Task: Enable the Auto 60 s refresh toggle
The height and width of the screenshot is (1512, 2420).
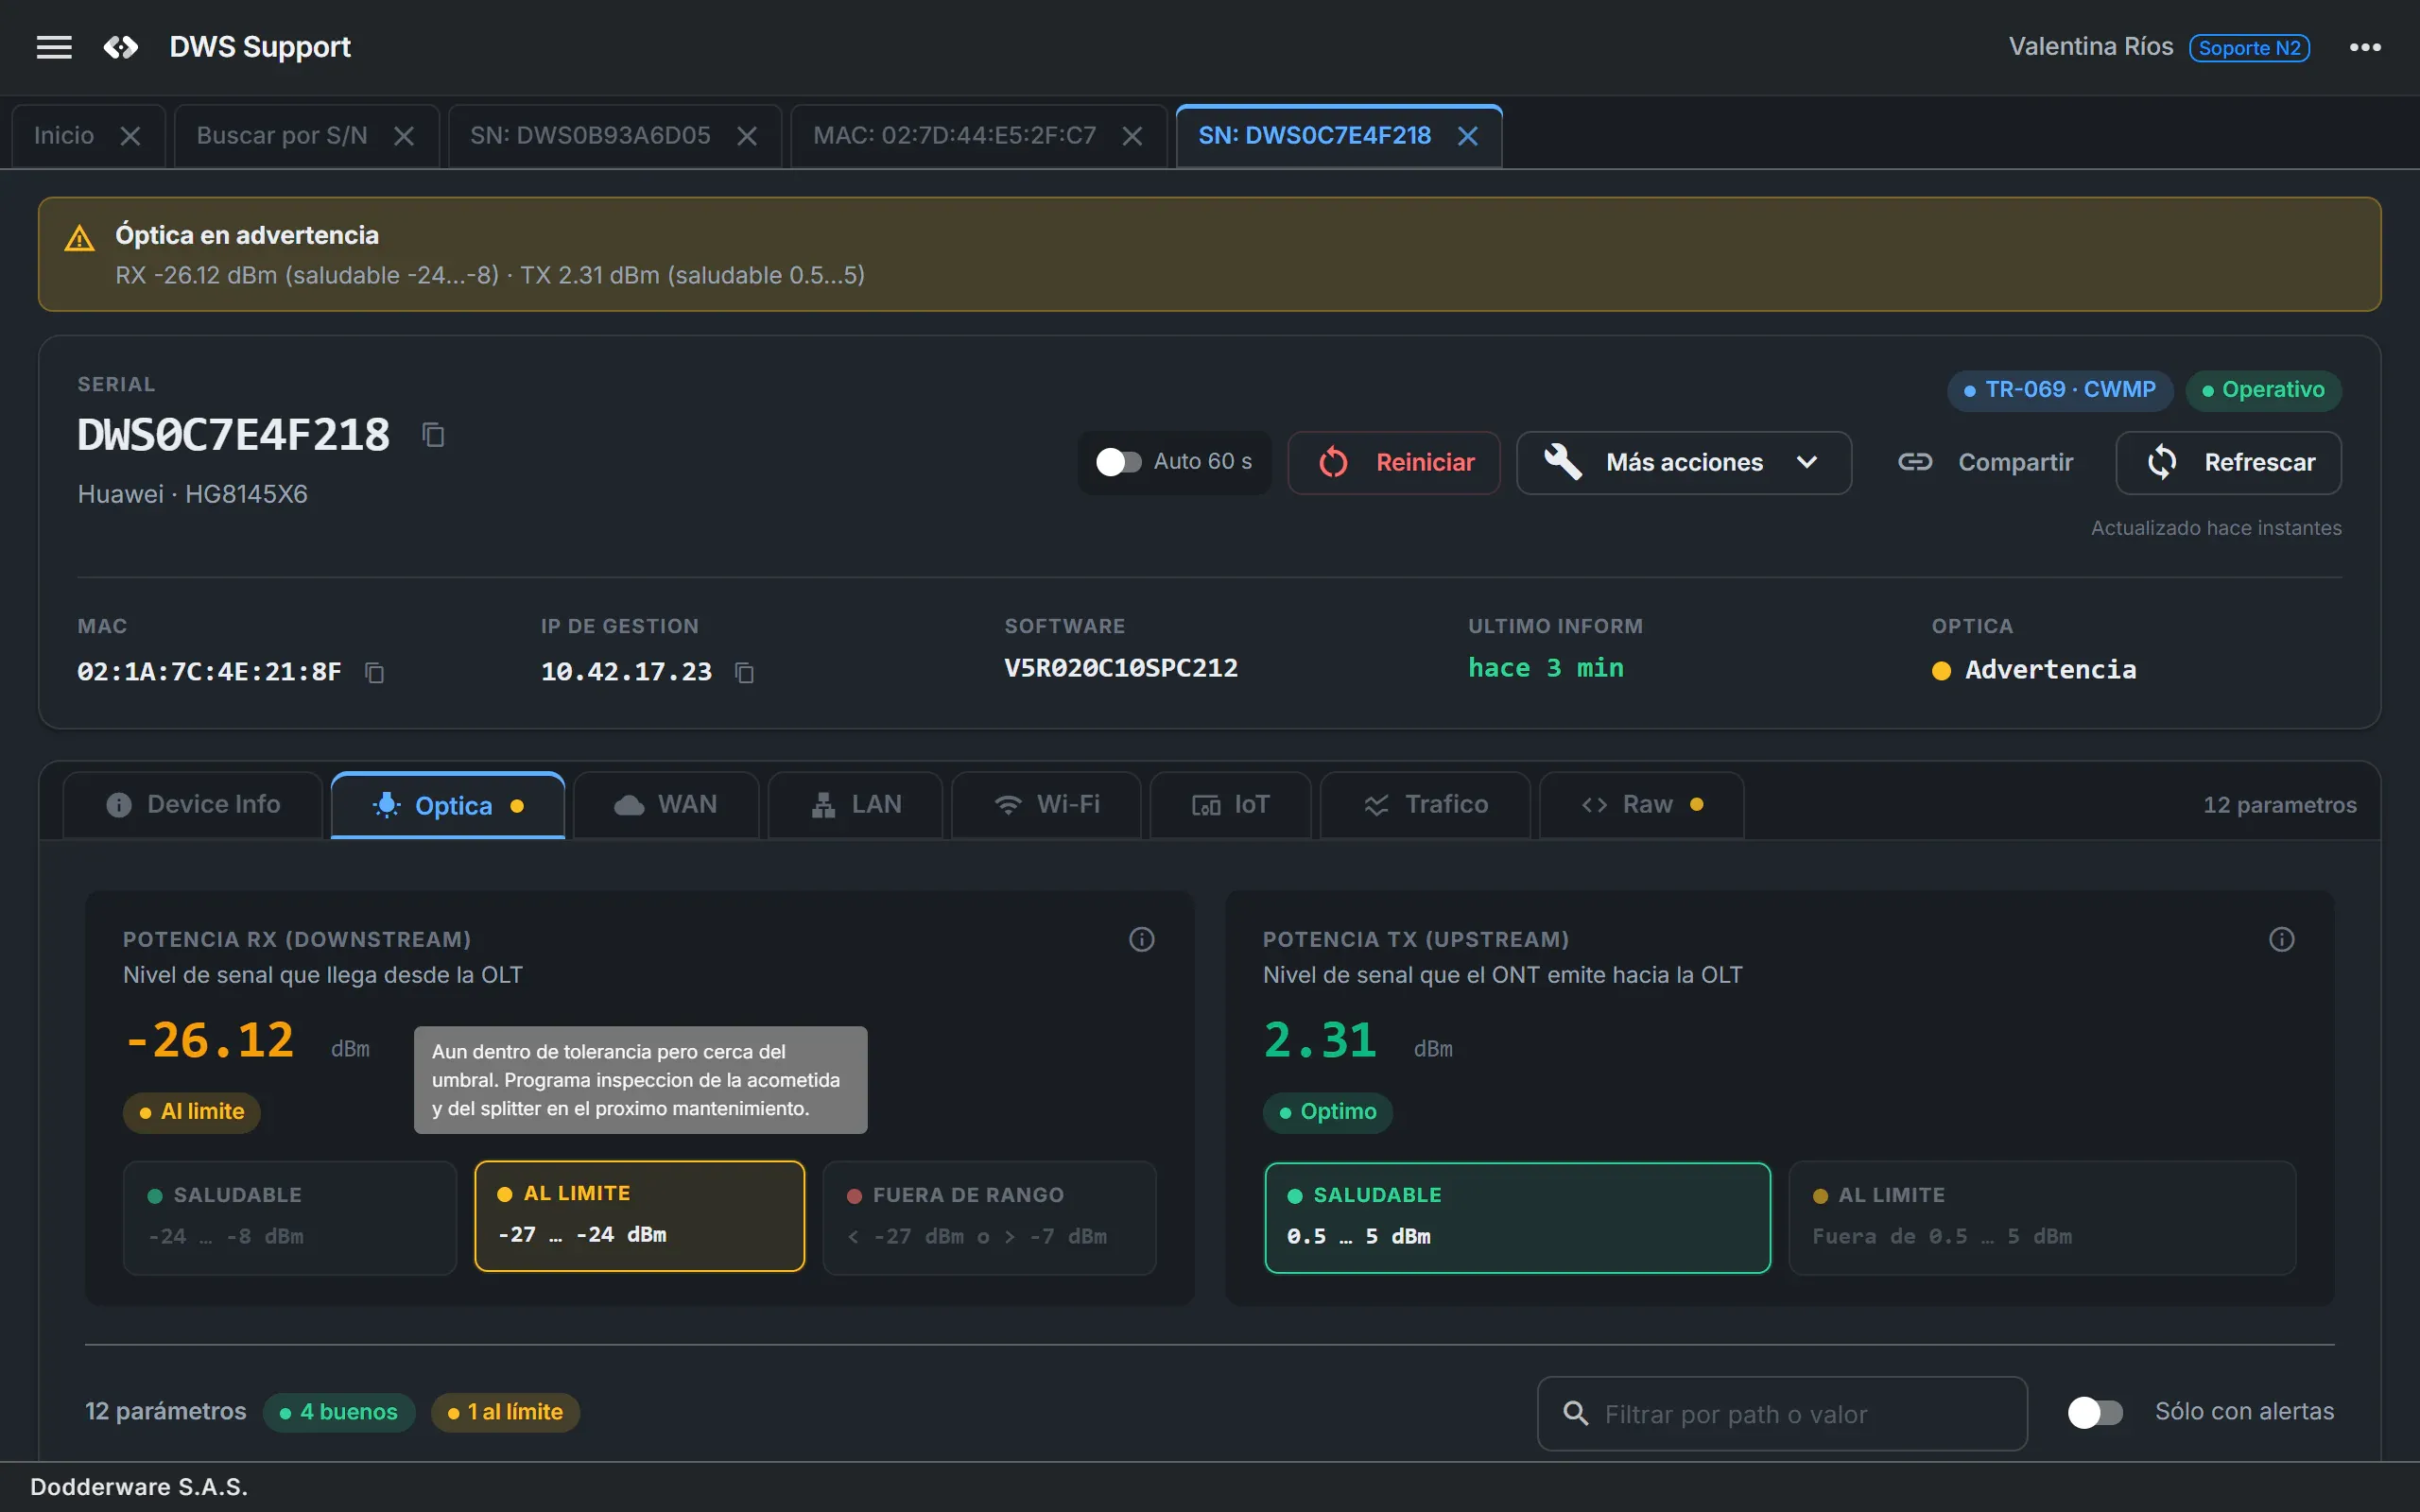Action: click(x=1118, y=462)
